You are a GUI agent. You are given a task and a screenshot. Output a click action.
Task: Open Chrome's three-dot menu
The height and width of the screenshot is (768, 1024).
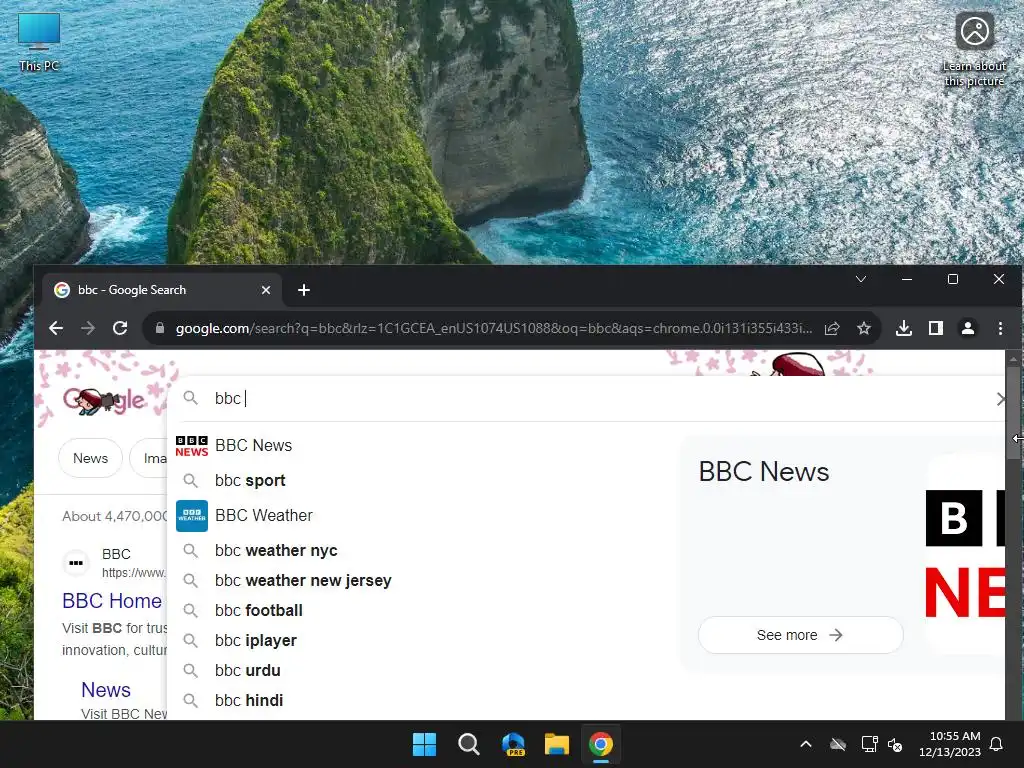point(1000,328)
